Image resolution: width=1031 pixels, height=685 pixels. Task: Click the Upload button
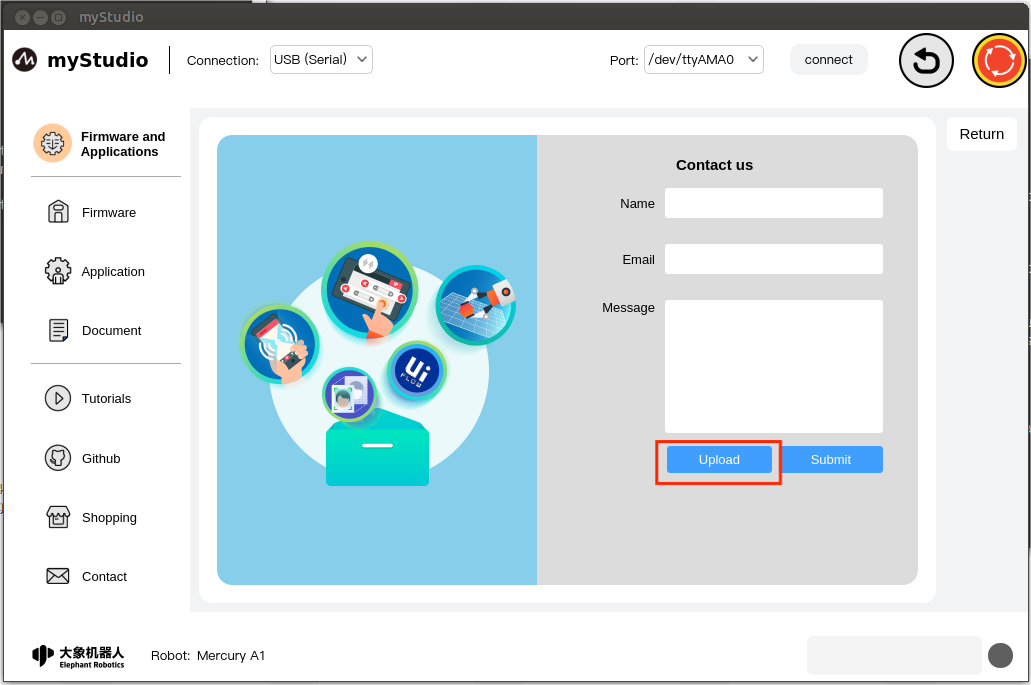[x=719, y=460]
